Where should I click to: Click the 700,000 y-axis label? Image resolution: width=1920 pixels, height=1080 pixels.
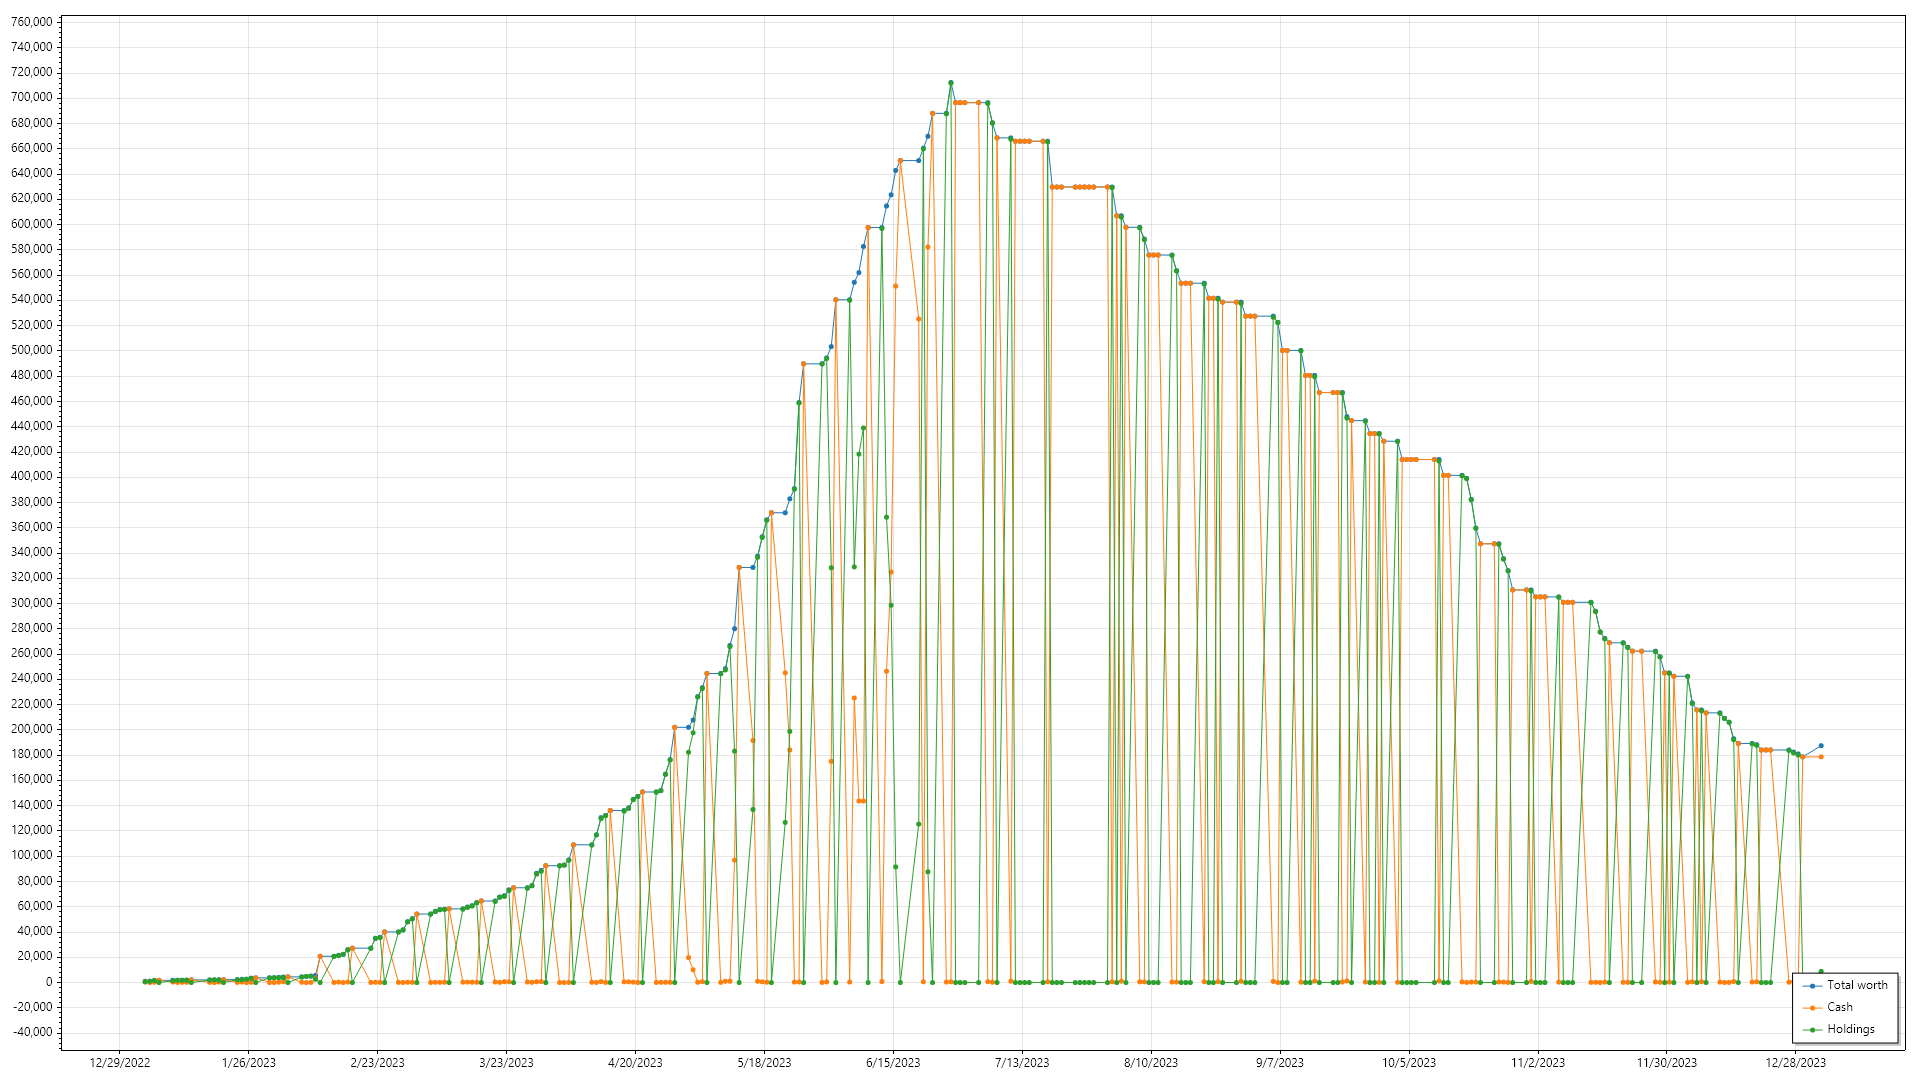32,98
